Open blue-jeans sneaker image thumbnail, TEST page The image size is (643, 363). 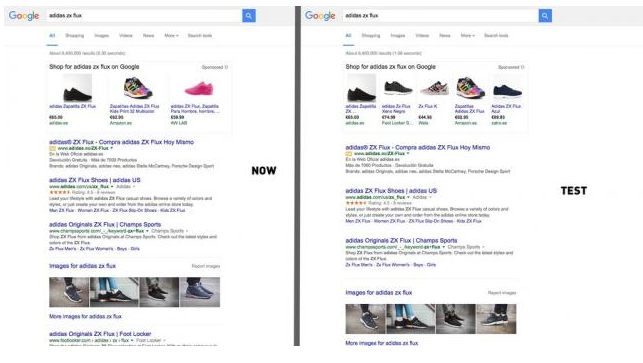tap(410, 319)
